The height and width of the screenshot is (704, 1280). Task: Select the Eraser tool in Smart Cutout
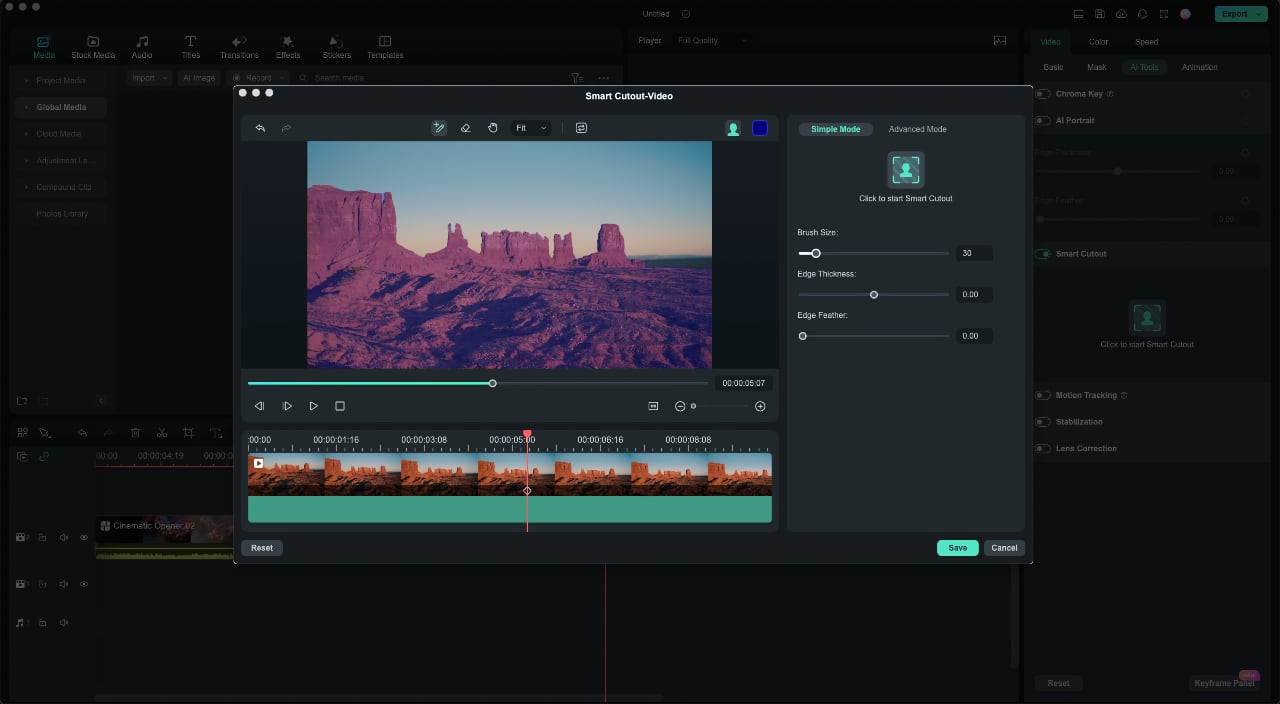click(x=465, y=128)
